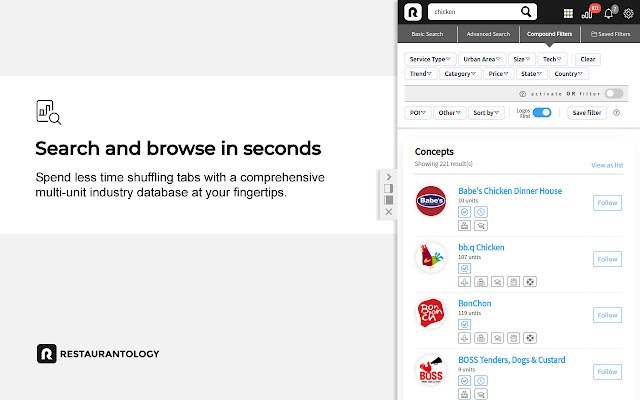The image size is (640, 400).
Task: Click the checkmark badge under BonChon
Action: tap(464, 324)
